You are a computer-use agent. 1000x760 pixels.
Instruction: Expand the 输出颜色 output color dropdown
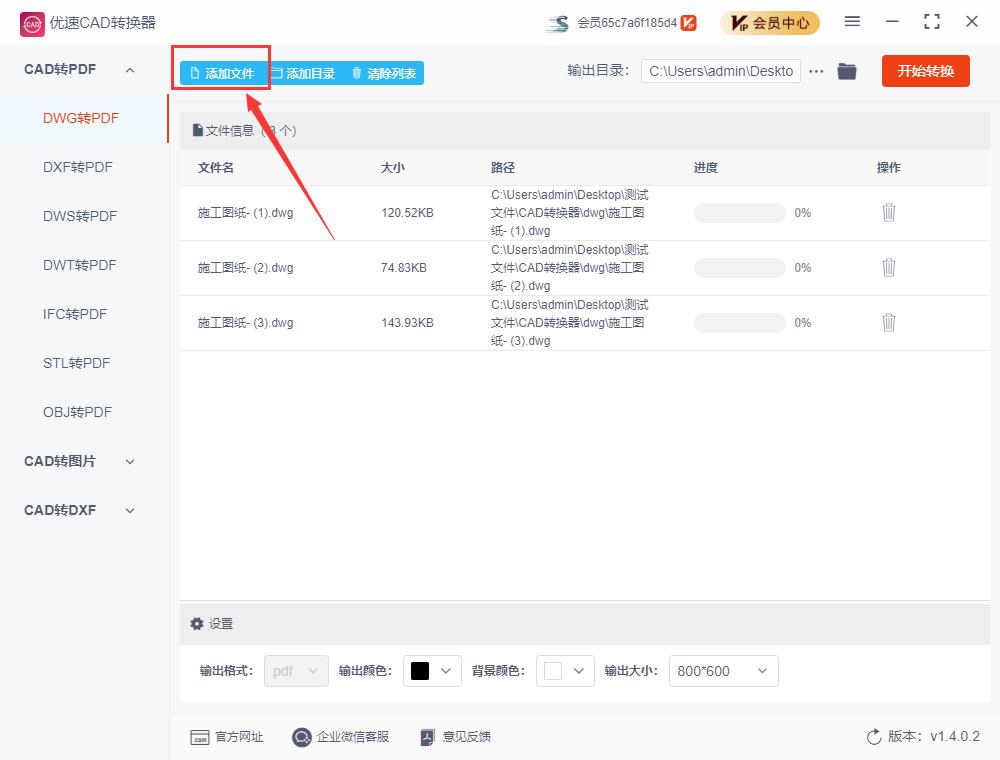pyautogui.click(x=446, y=671)
